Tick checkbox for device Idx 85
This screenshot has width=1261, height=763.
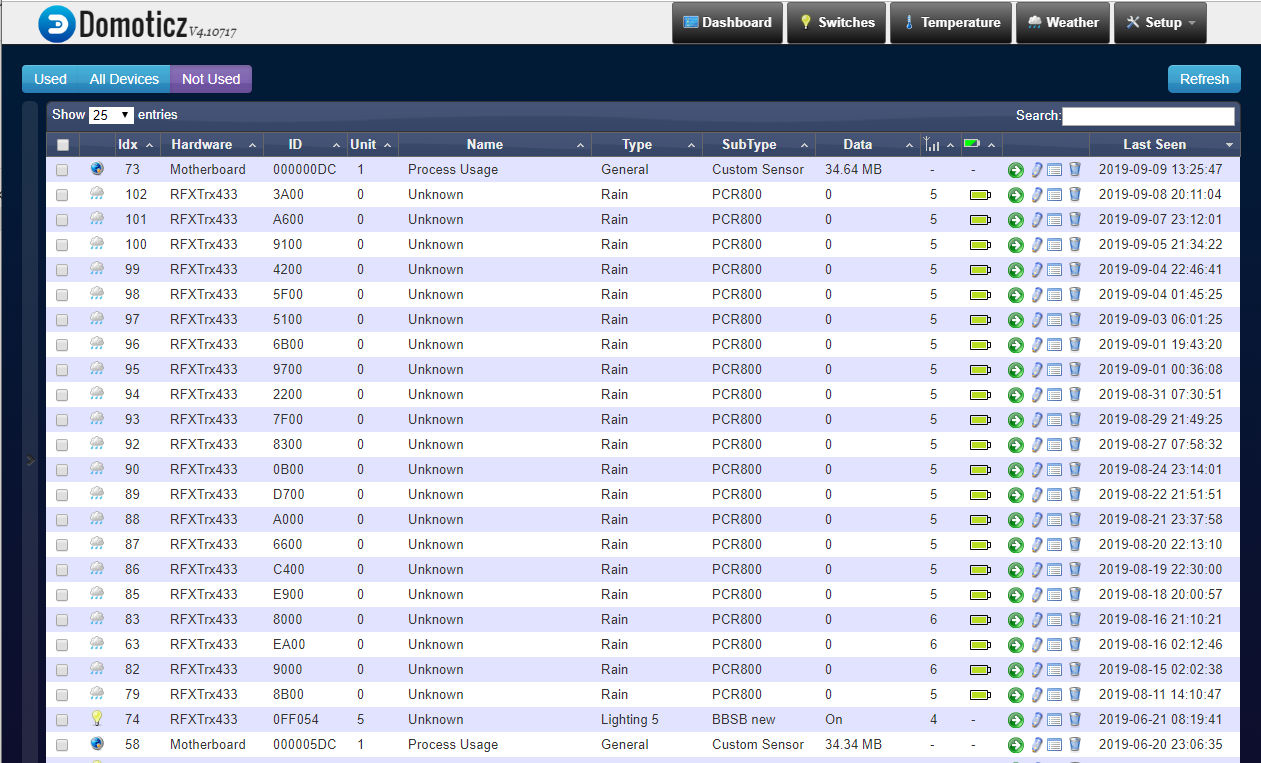62,595
